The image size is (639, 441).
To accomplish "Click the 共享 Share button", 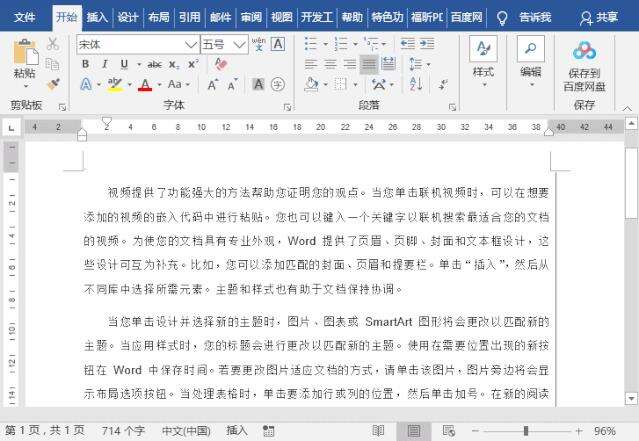I will 599,18.
